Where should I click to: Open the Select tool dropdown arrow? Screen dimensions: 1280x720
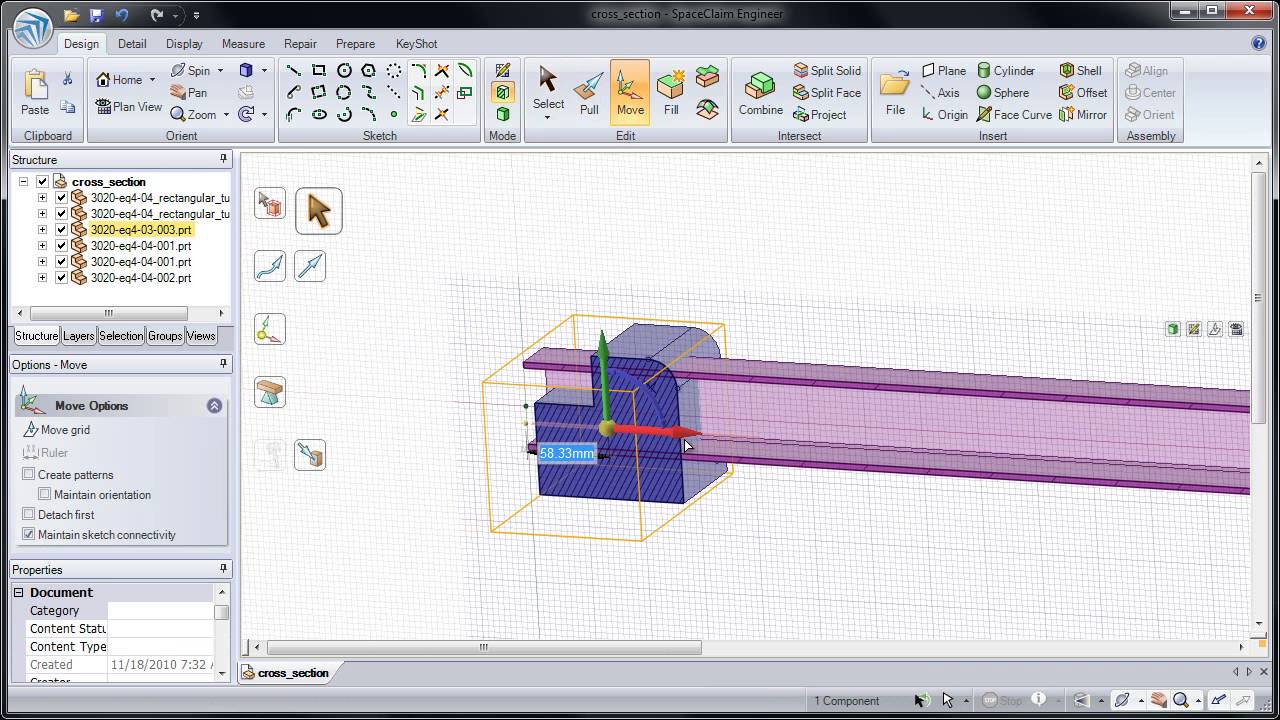pos(547,117)
